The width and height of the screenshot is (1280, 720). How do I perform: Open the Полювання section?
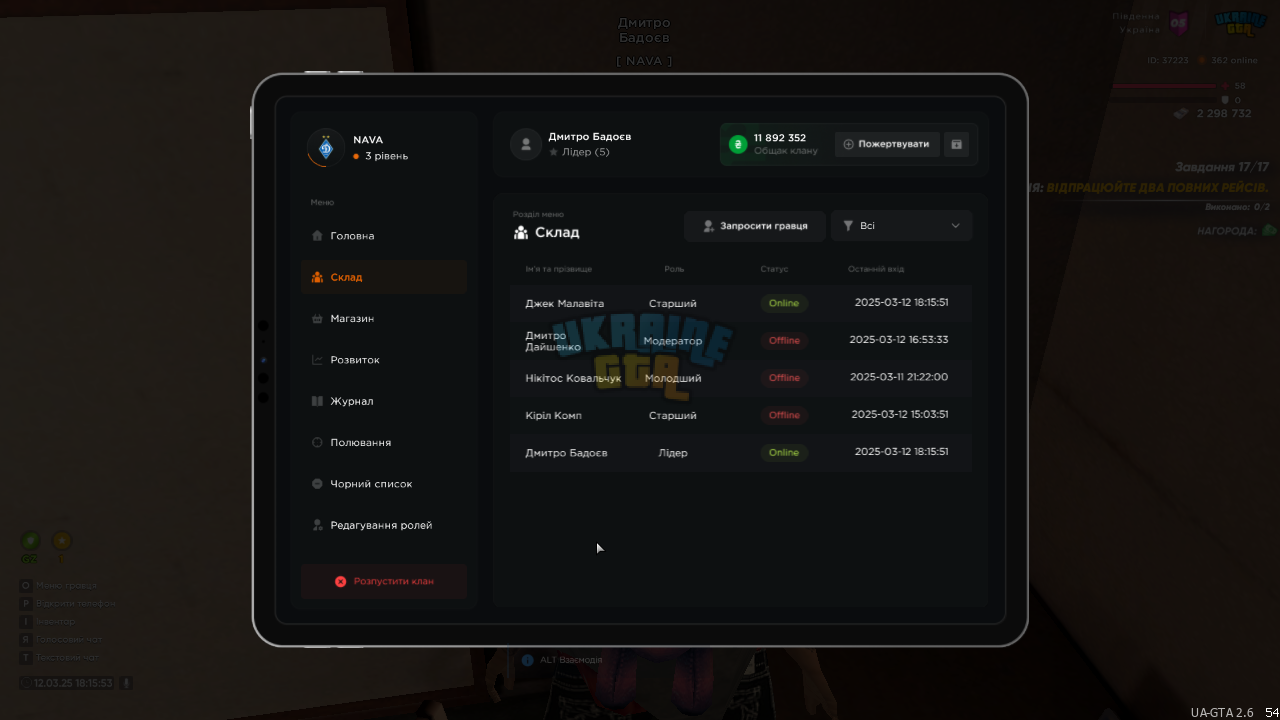click(384, 442)
